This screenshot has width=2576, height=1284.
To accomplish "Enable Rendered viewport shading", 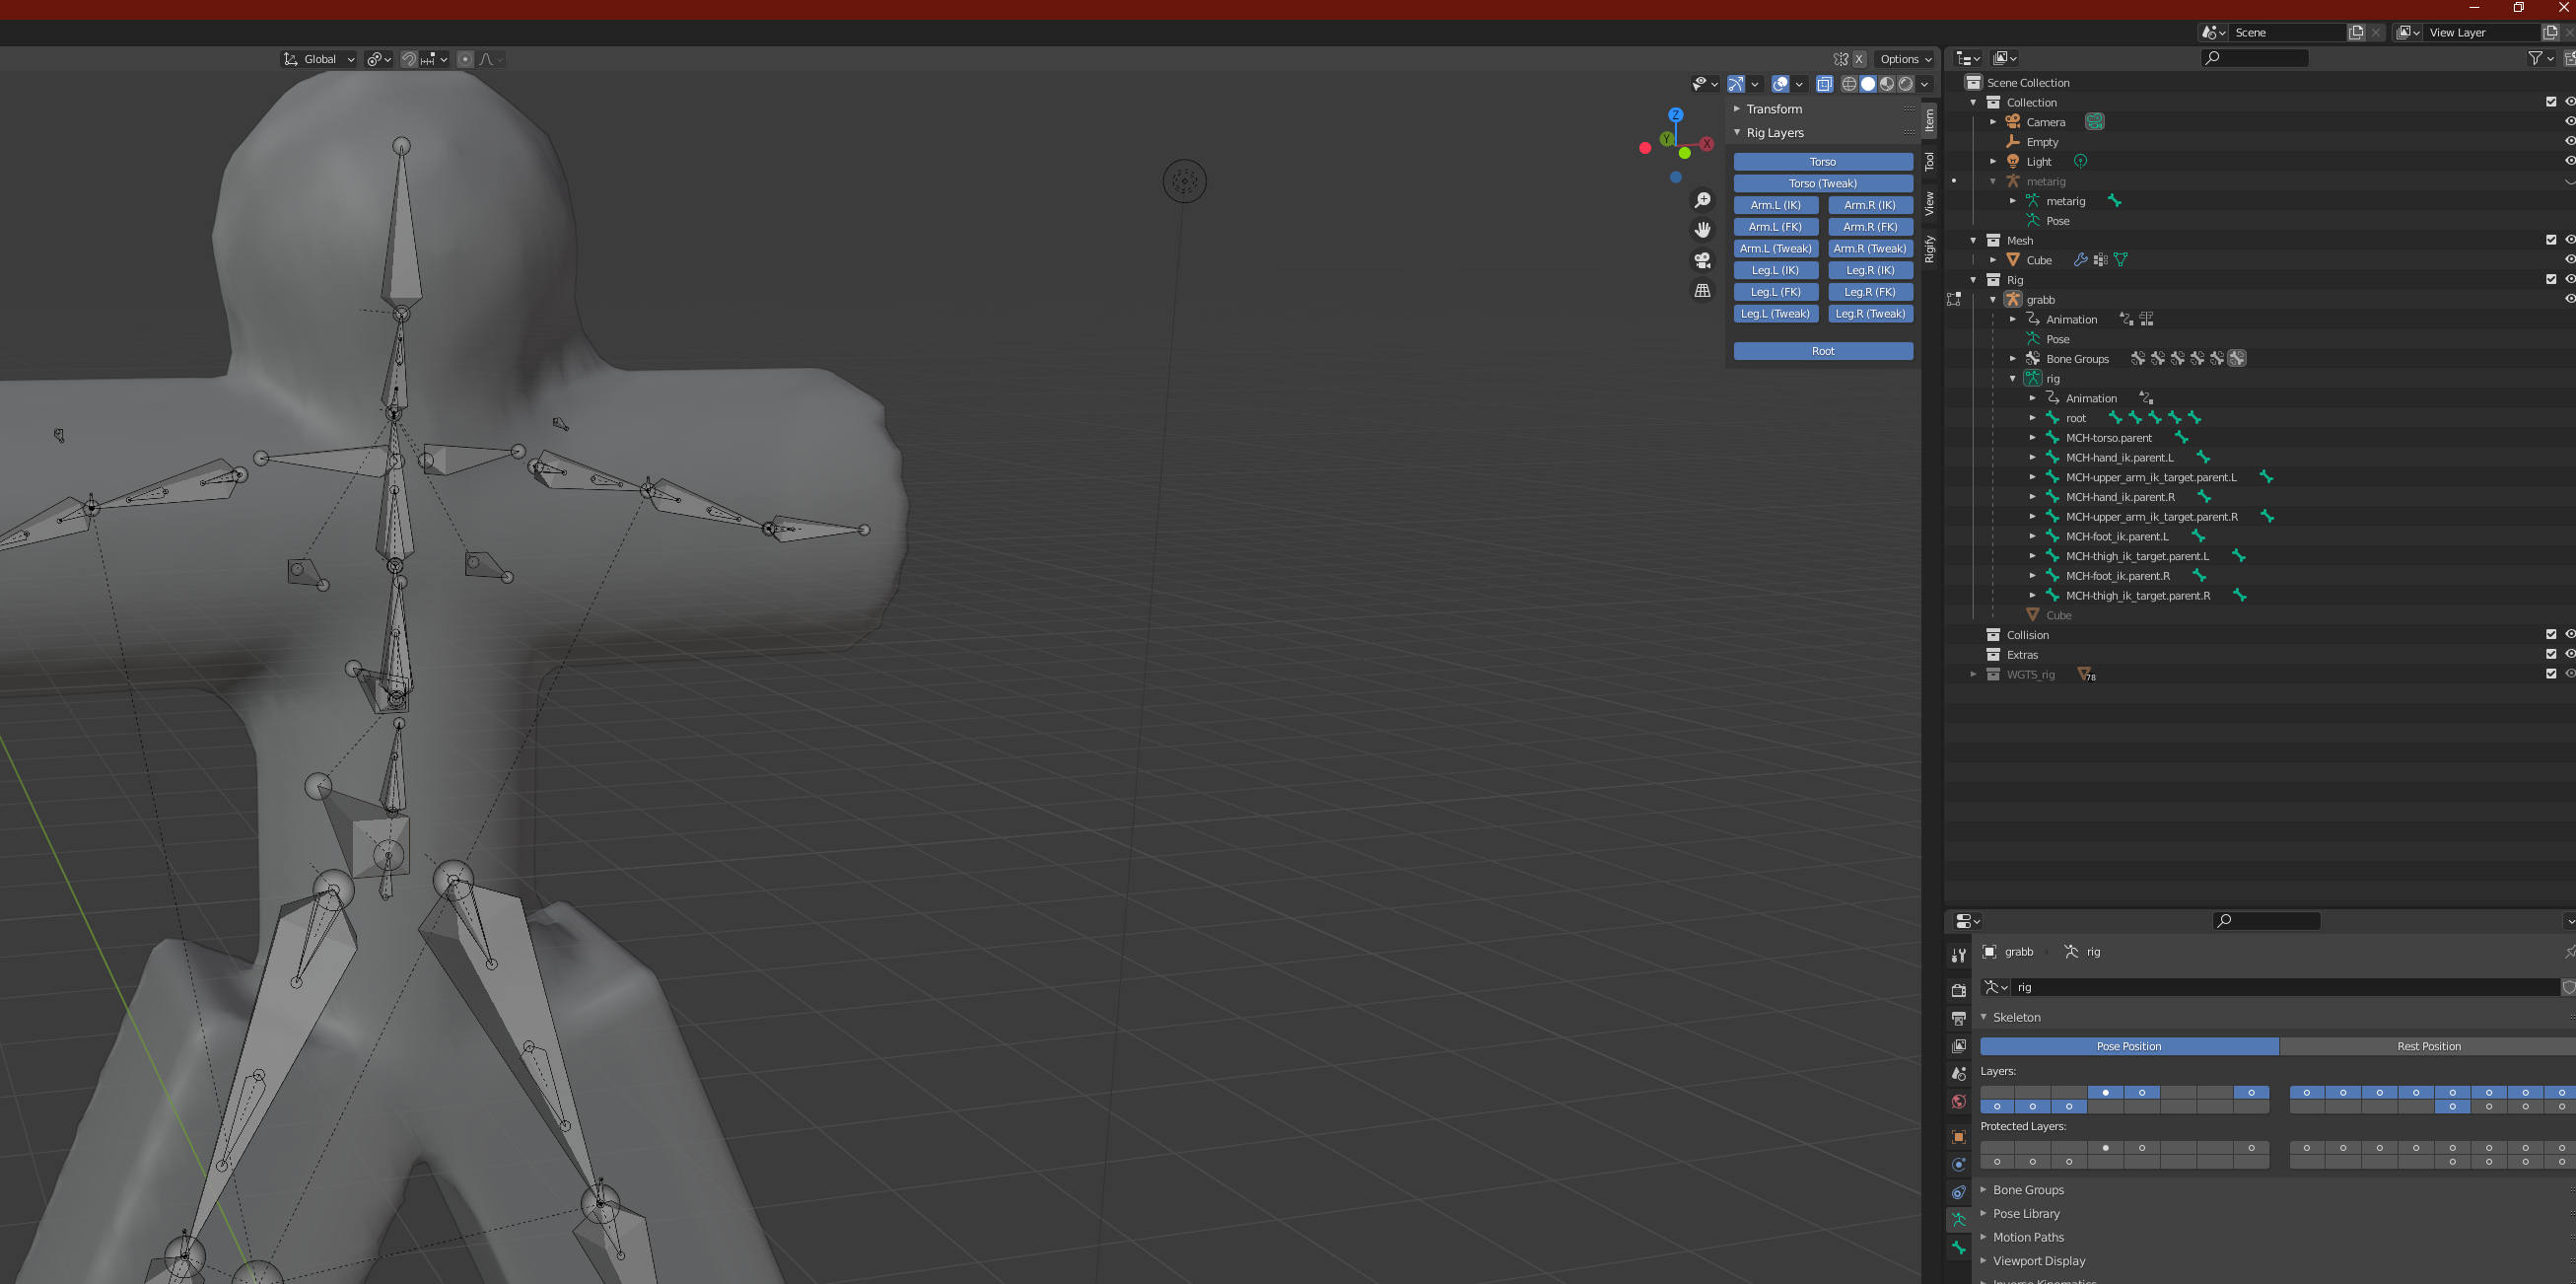I will [x=1906, y=85].
